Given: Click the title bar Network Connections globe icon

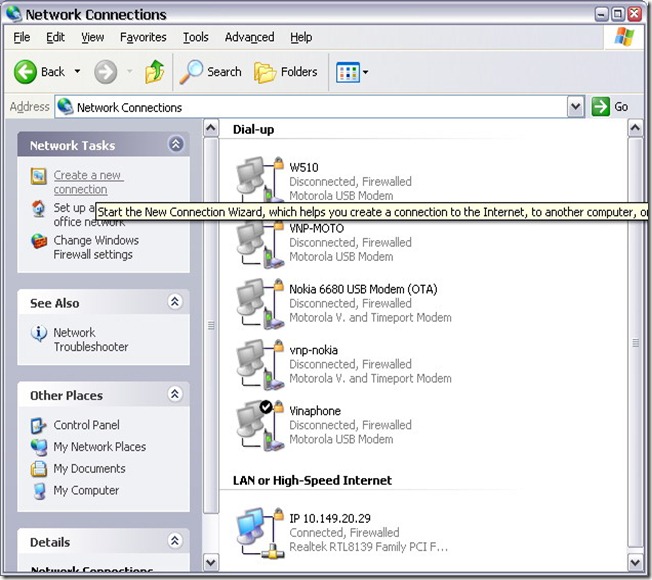Looking at the screenshot, I should pos(14,14).
